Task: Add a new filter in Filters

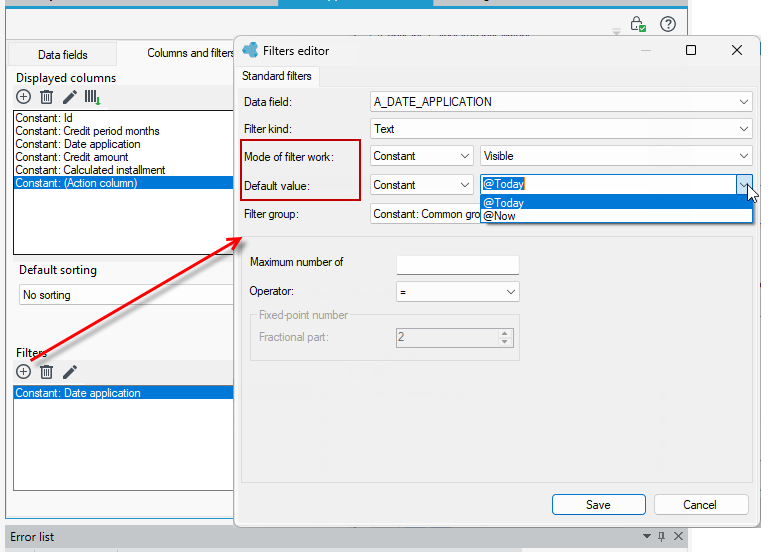Action: tap(23, 372)
